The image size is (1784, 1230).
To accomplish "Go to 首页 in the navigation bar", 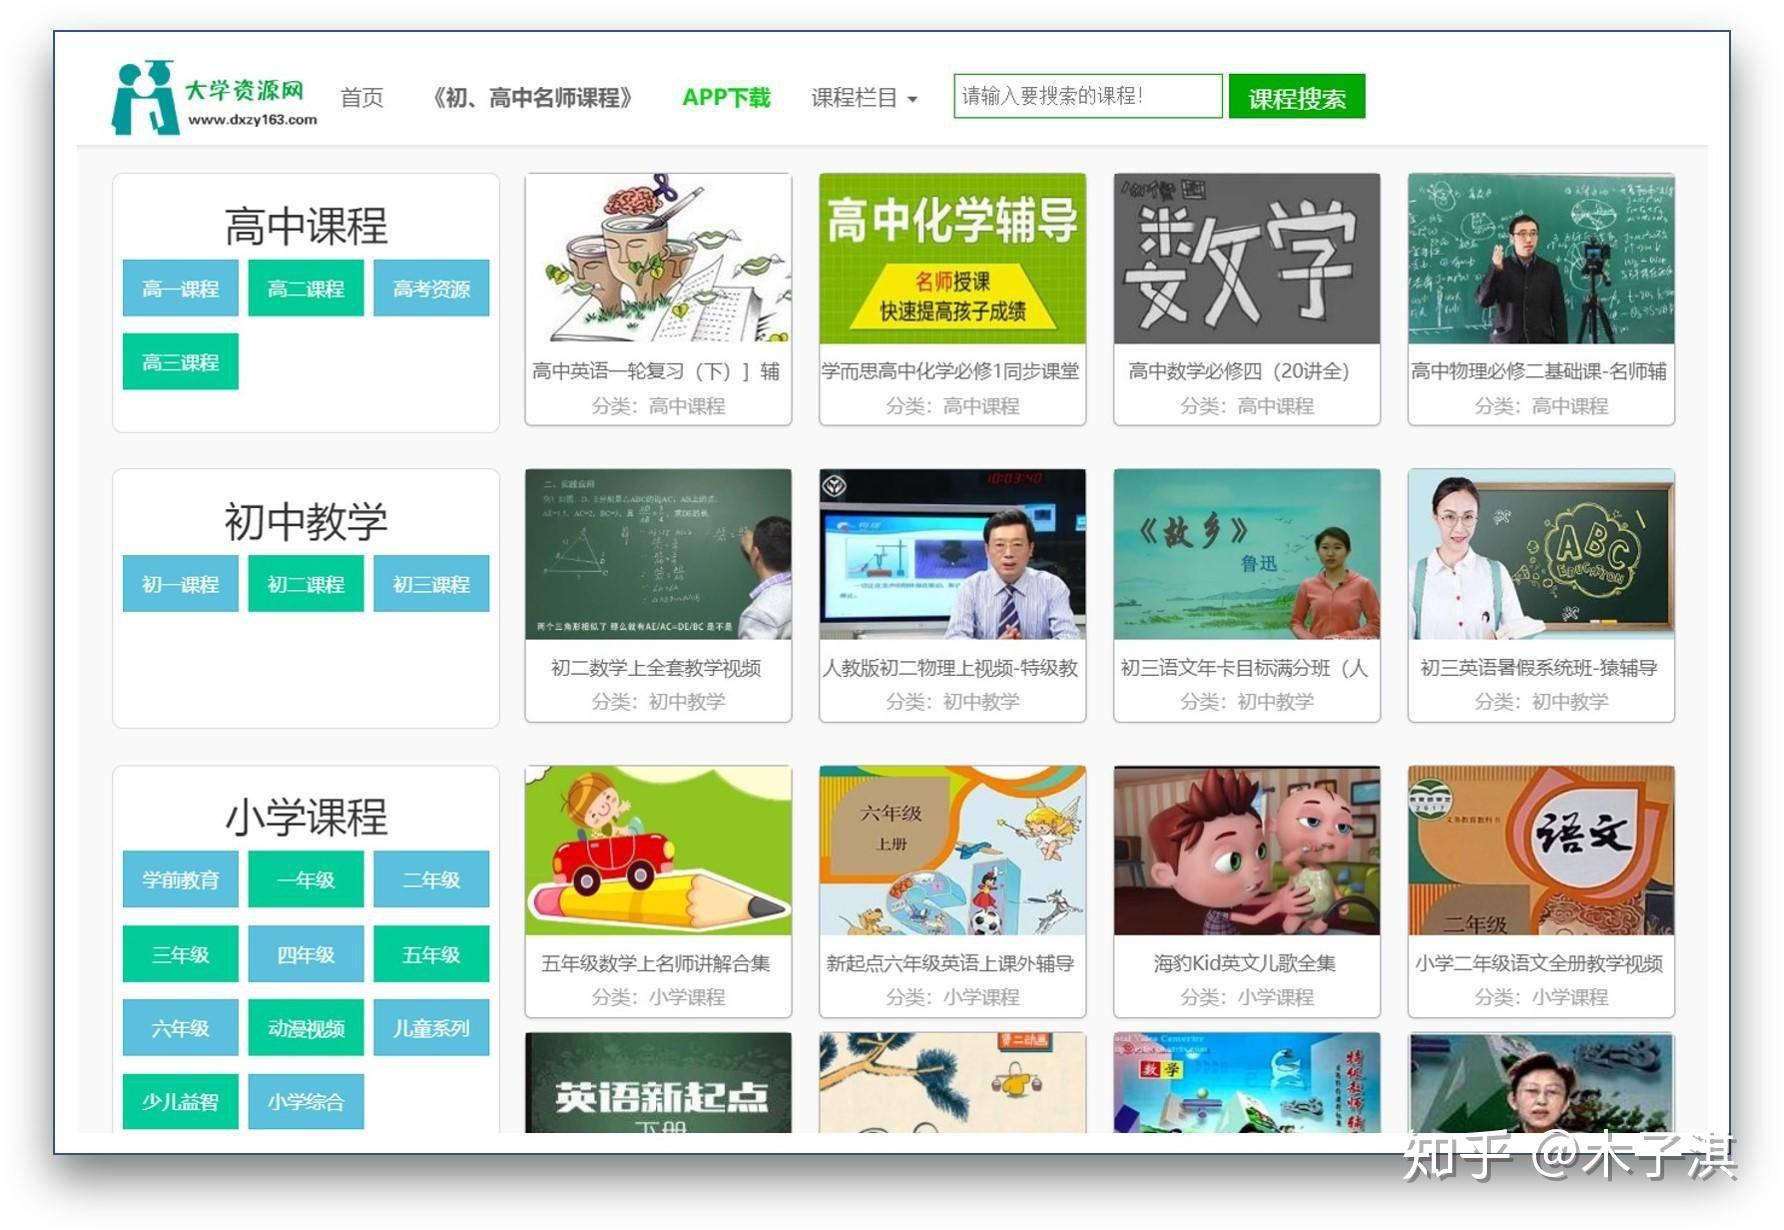I will click(x=362, y=98).
